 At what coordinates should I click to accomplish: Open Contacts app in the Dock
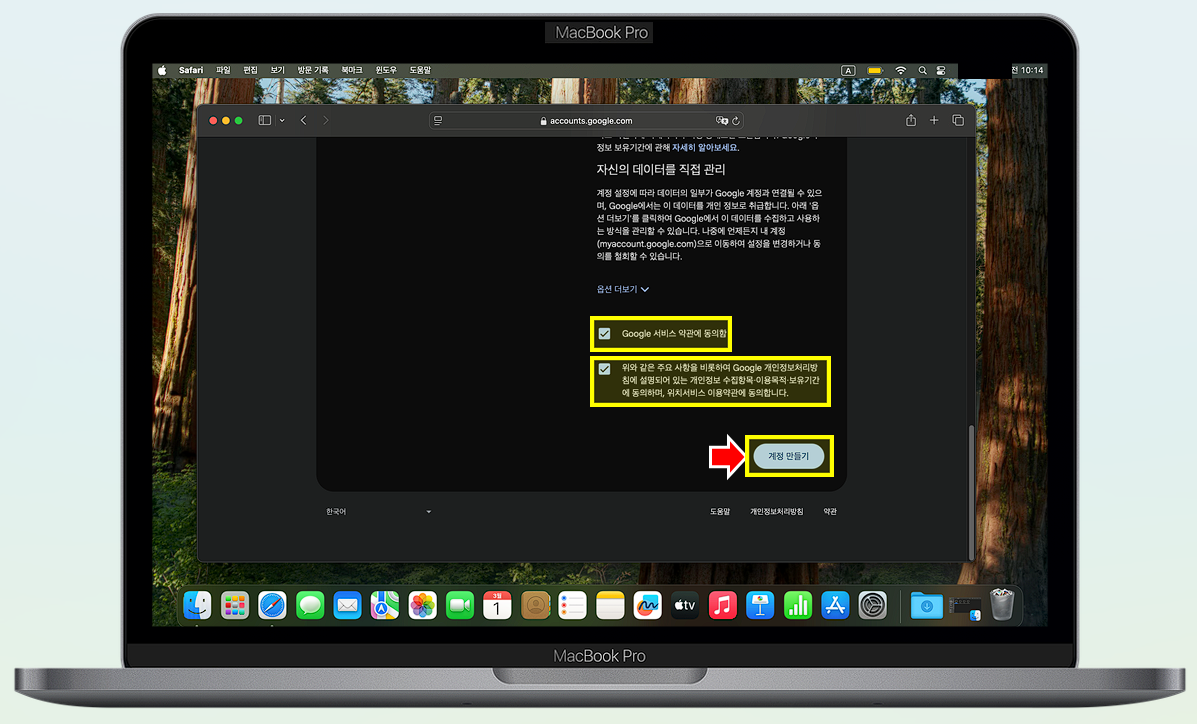pyautogui.click(x=535, y=606)
